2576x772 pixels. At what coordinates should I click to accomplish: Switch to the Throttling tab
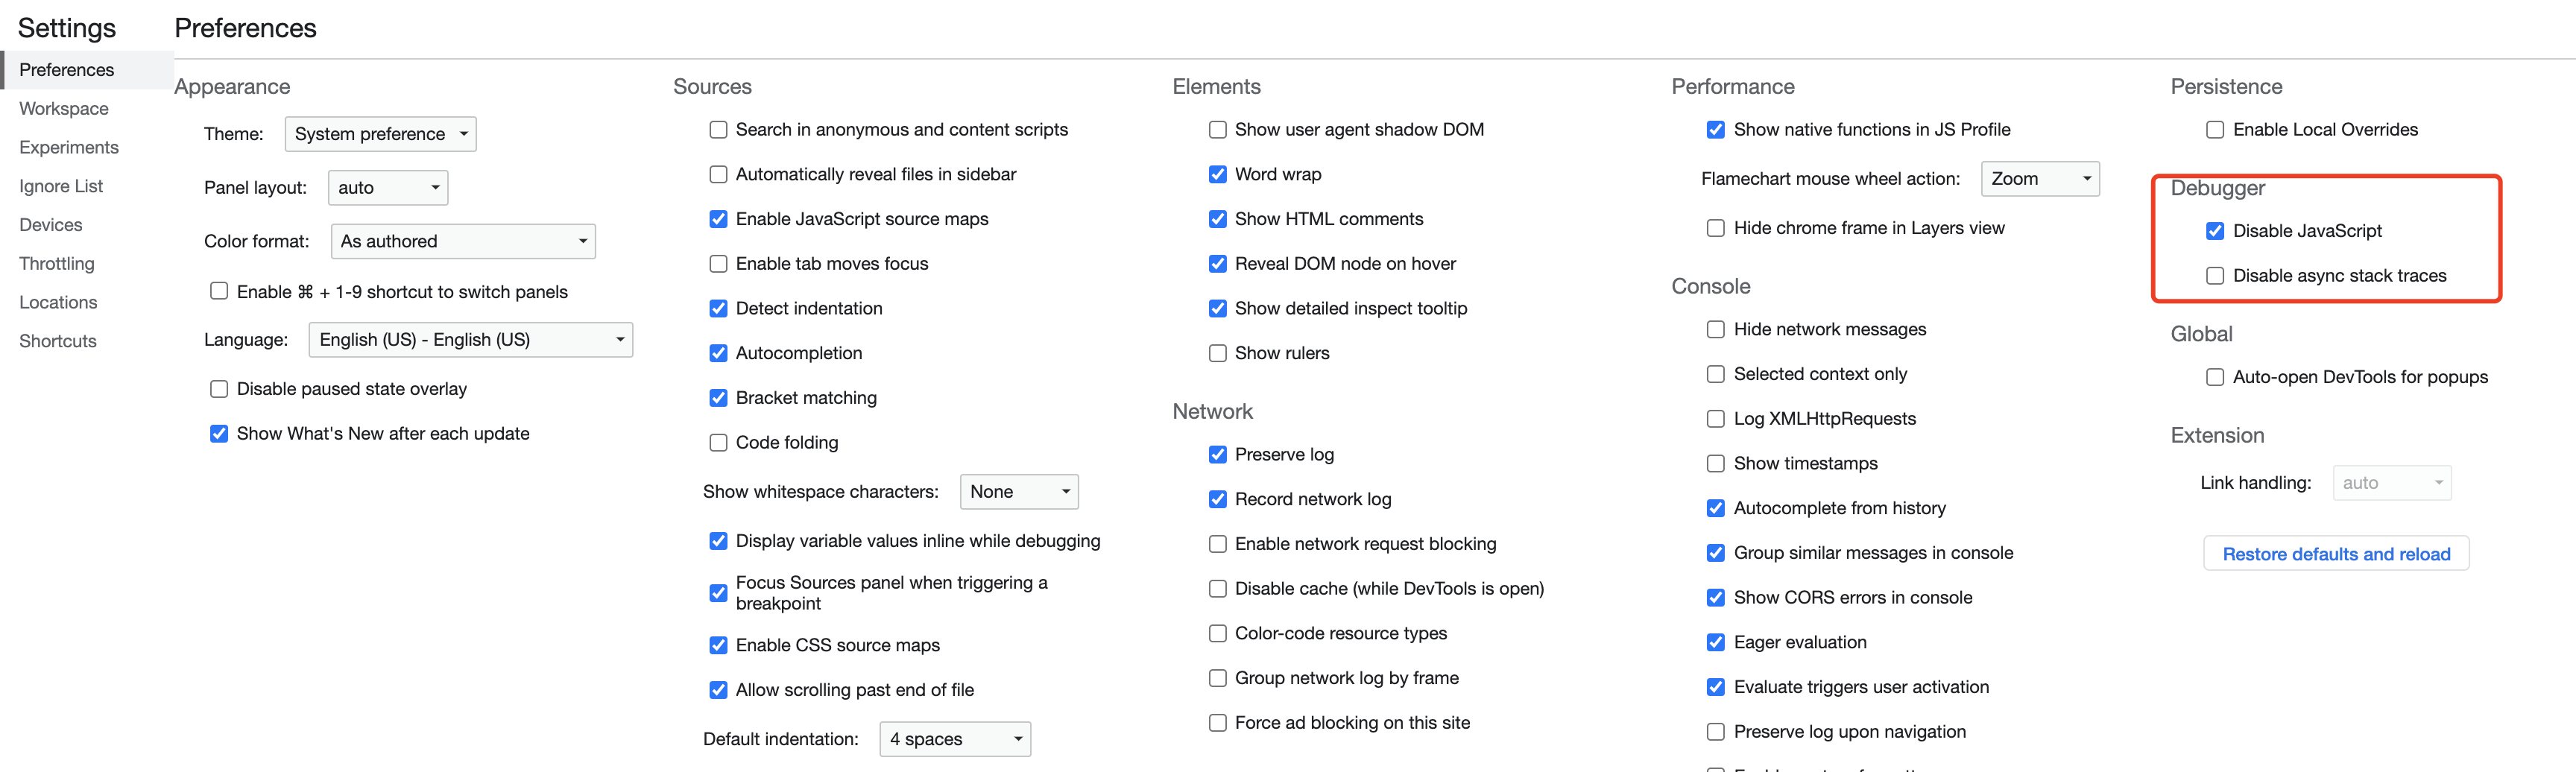click(57, 264)
